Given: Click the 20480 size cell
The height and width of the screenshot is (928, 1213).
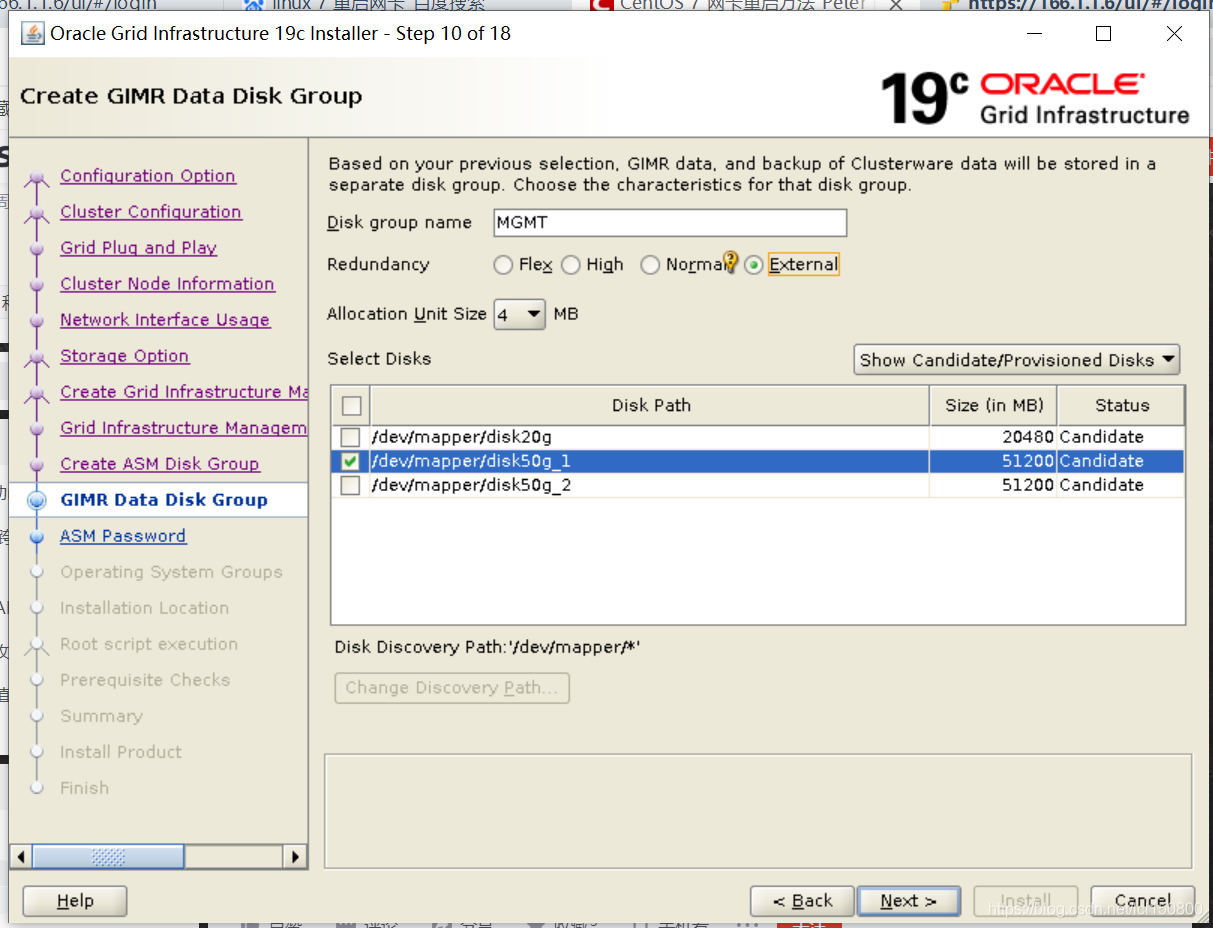Looking at the screenshot, I should pyautogui.click(x=993, y=437).
